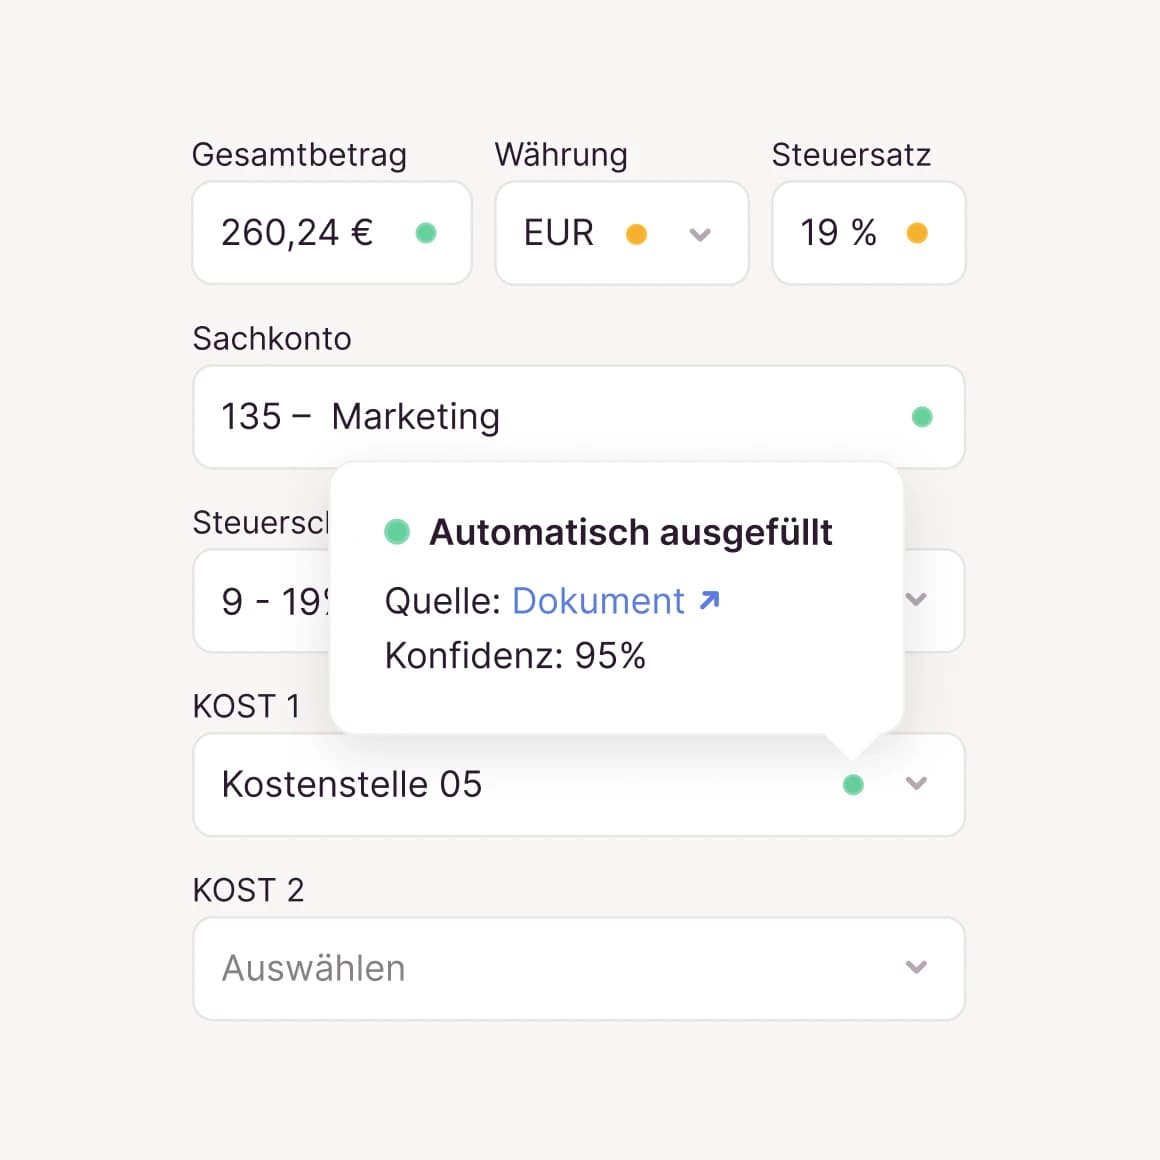This screenshot has height=1160, width=1160.
Task: Toggle the autofill status on the Gesamtbetrag field
Action: pos(427,233)
